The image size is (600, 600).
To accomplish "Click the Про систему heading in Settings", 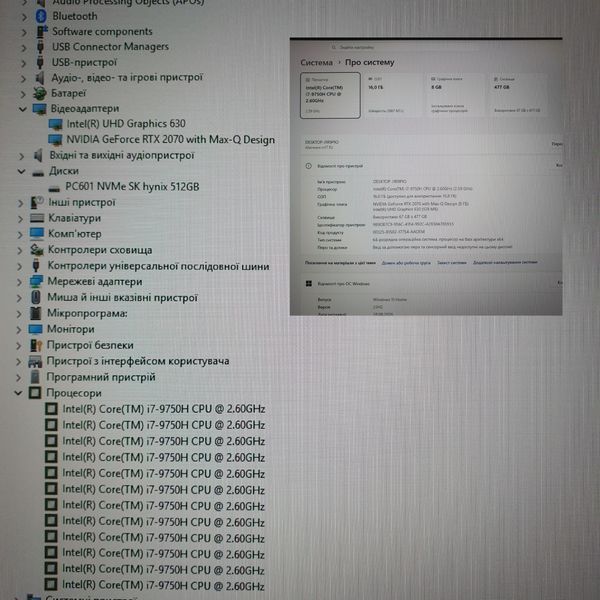I will click(370, 62).
